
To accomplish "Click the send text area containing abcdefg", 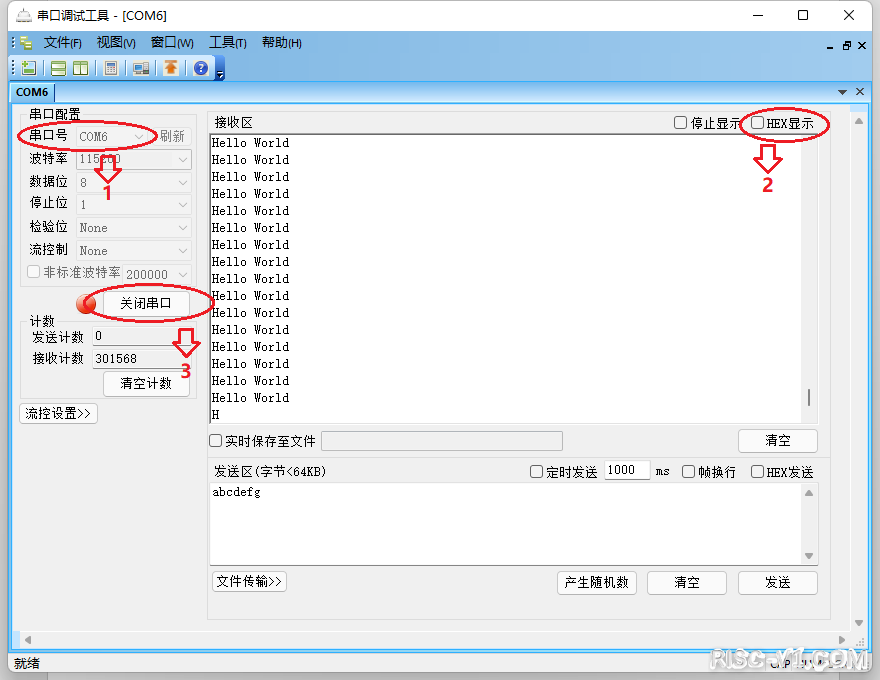I will (506, 524).
